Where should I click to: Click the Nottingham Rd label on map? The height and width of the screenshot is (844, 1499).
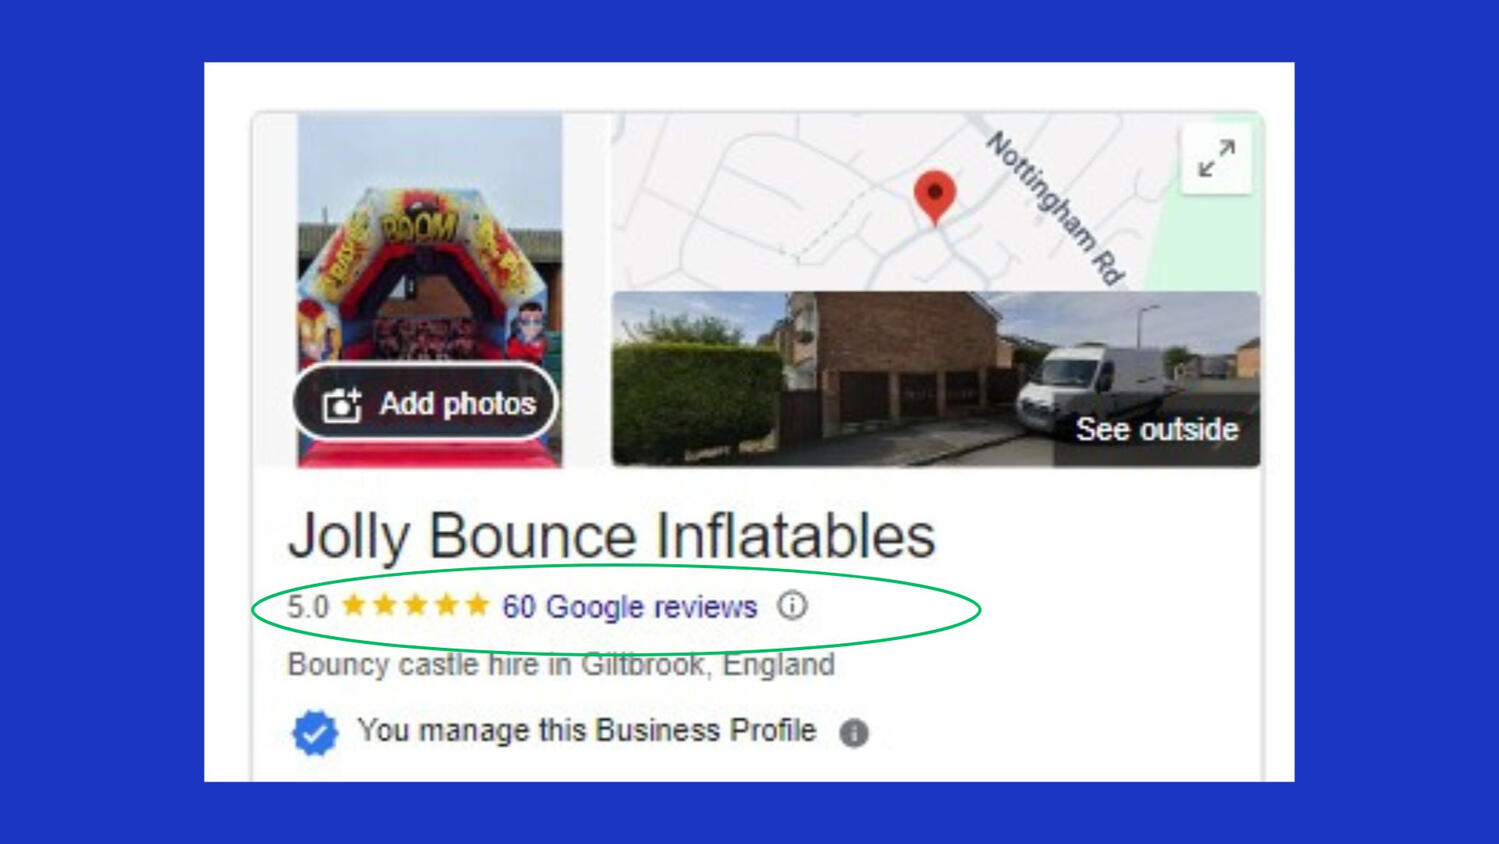coord(1055,208)
